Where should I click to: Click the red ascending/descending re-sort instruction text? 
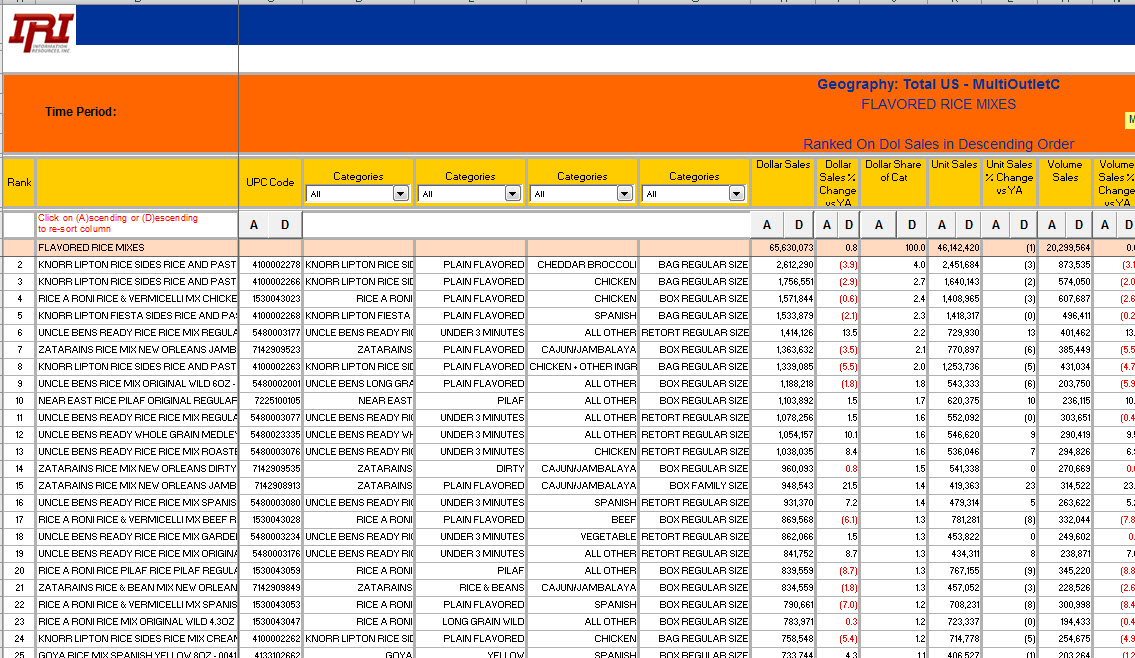coord(117,223)
